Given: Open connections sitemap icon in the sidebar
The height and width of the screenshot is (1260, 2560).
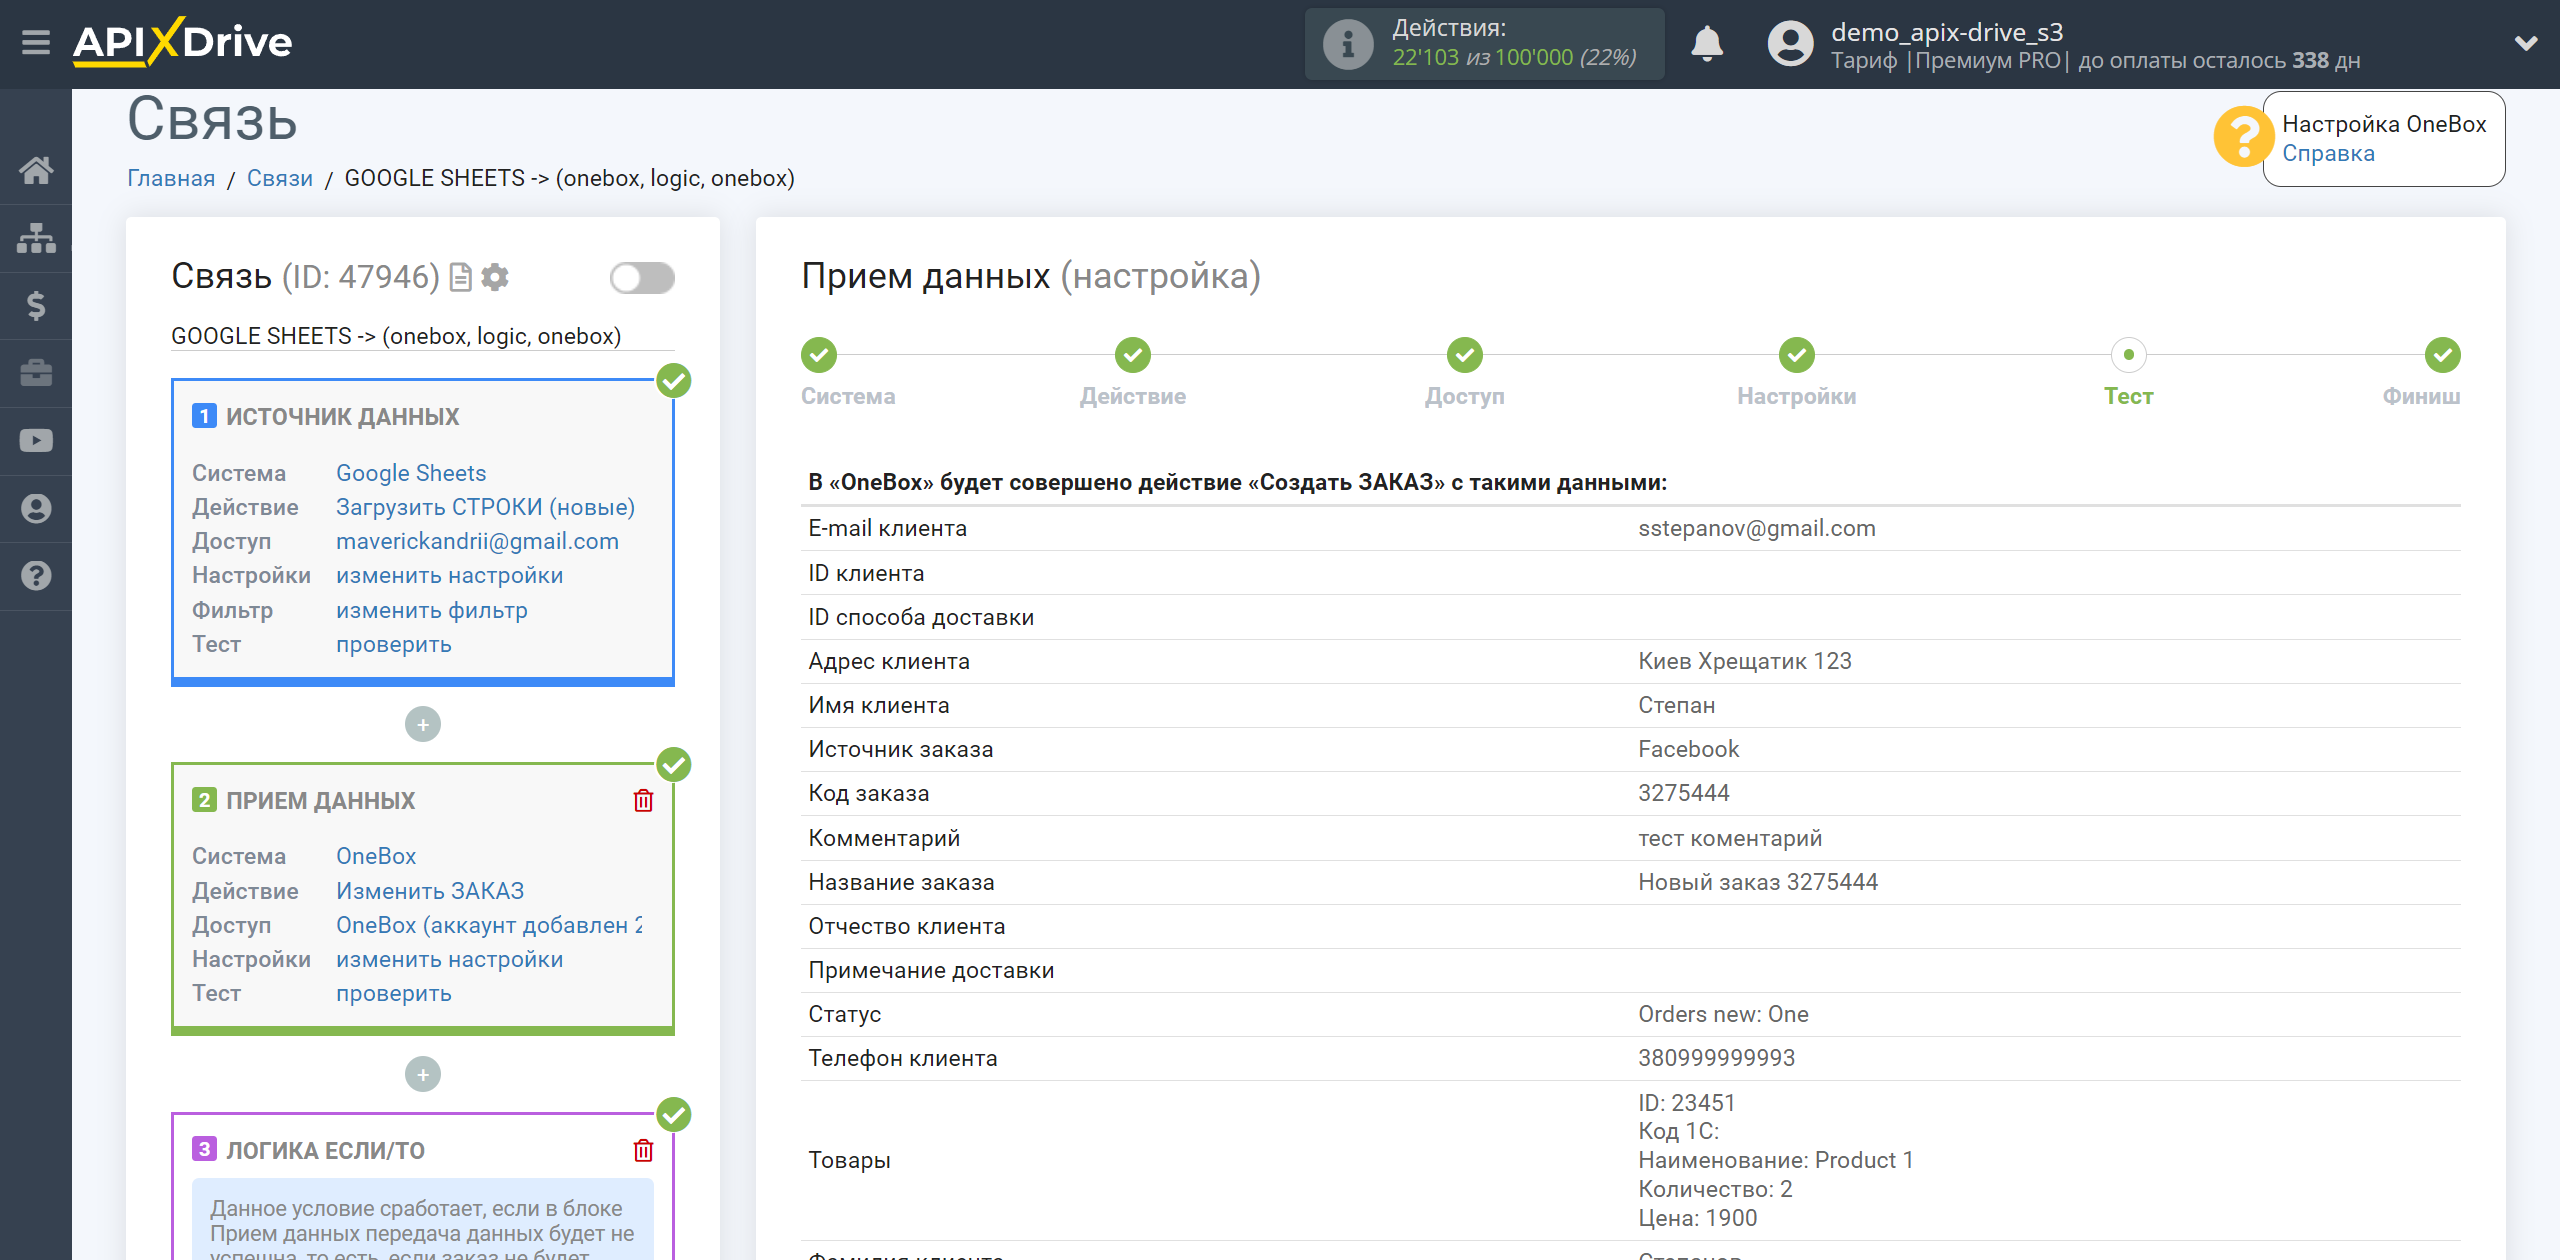Looking at the screenshot, I should [x=36, y=238].
